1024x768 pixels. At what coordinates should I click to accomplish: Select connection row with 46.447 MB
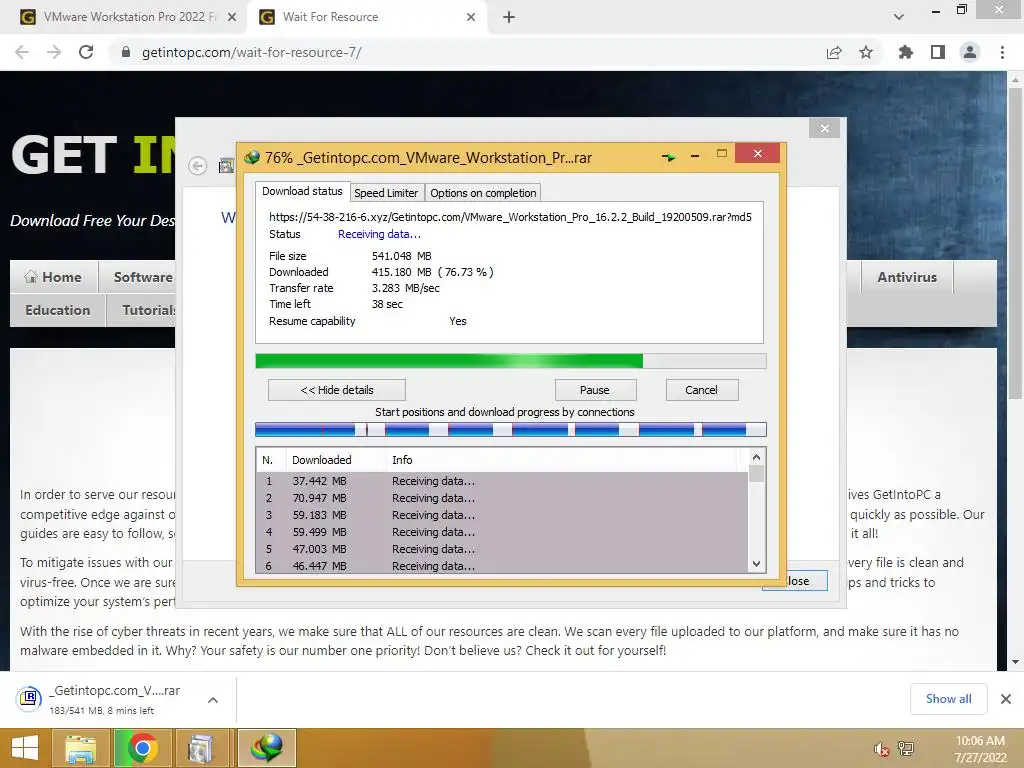502,566
